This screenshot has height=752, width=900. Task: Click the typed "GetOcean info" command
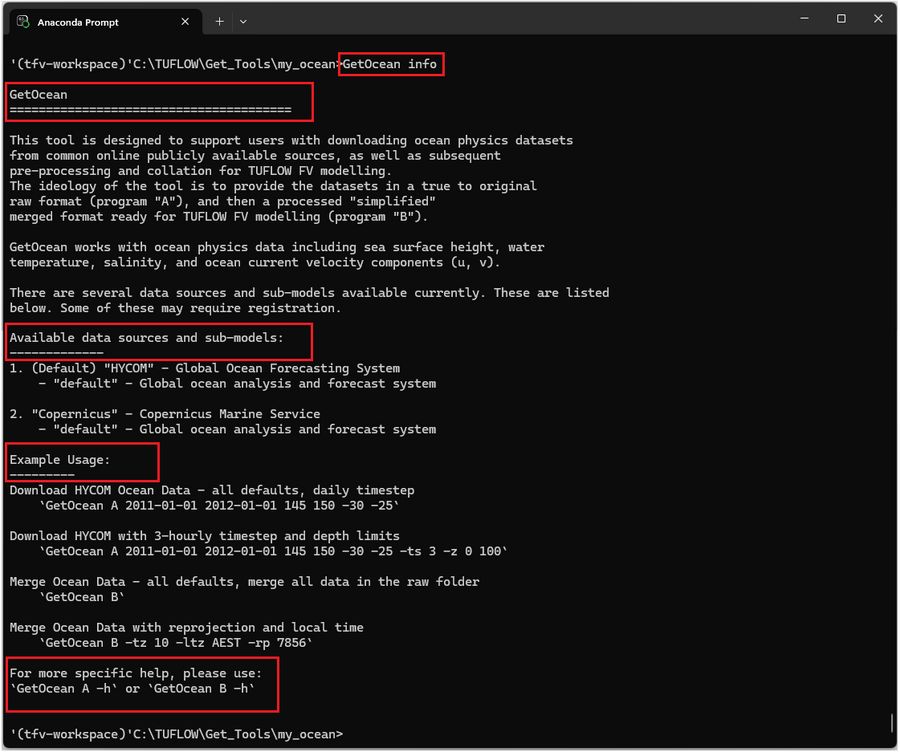click(x=390, y=64)
